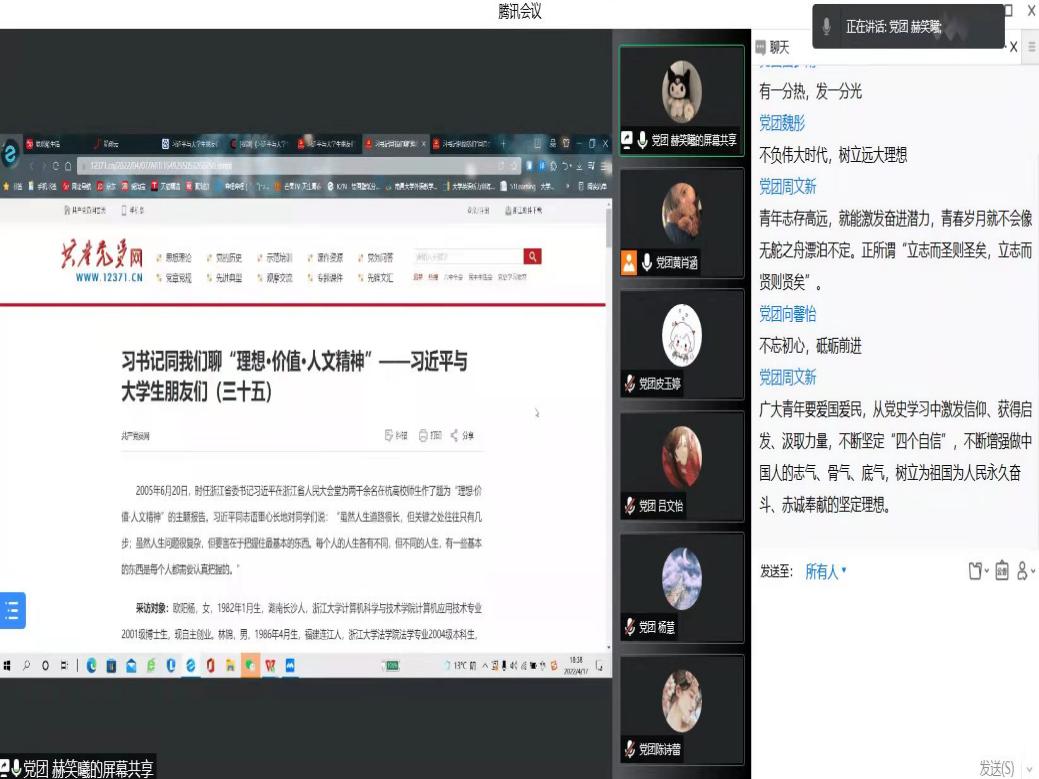Click the favorites star in bookmarks bar
Screen dimensions: 1039x779
(x=7, y=187)
